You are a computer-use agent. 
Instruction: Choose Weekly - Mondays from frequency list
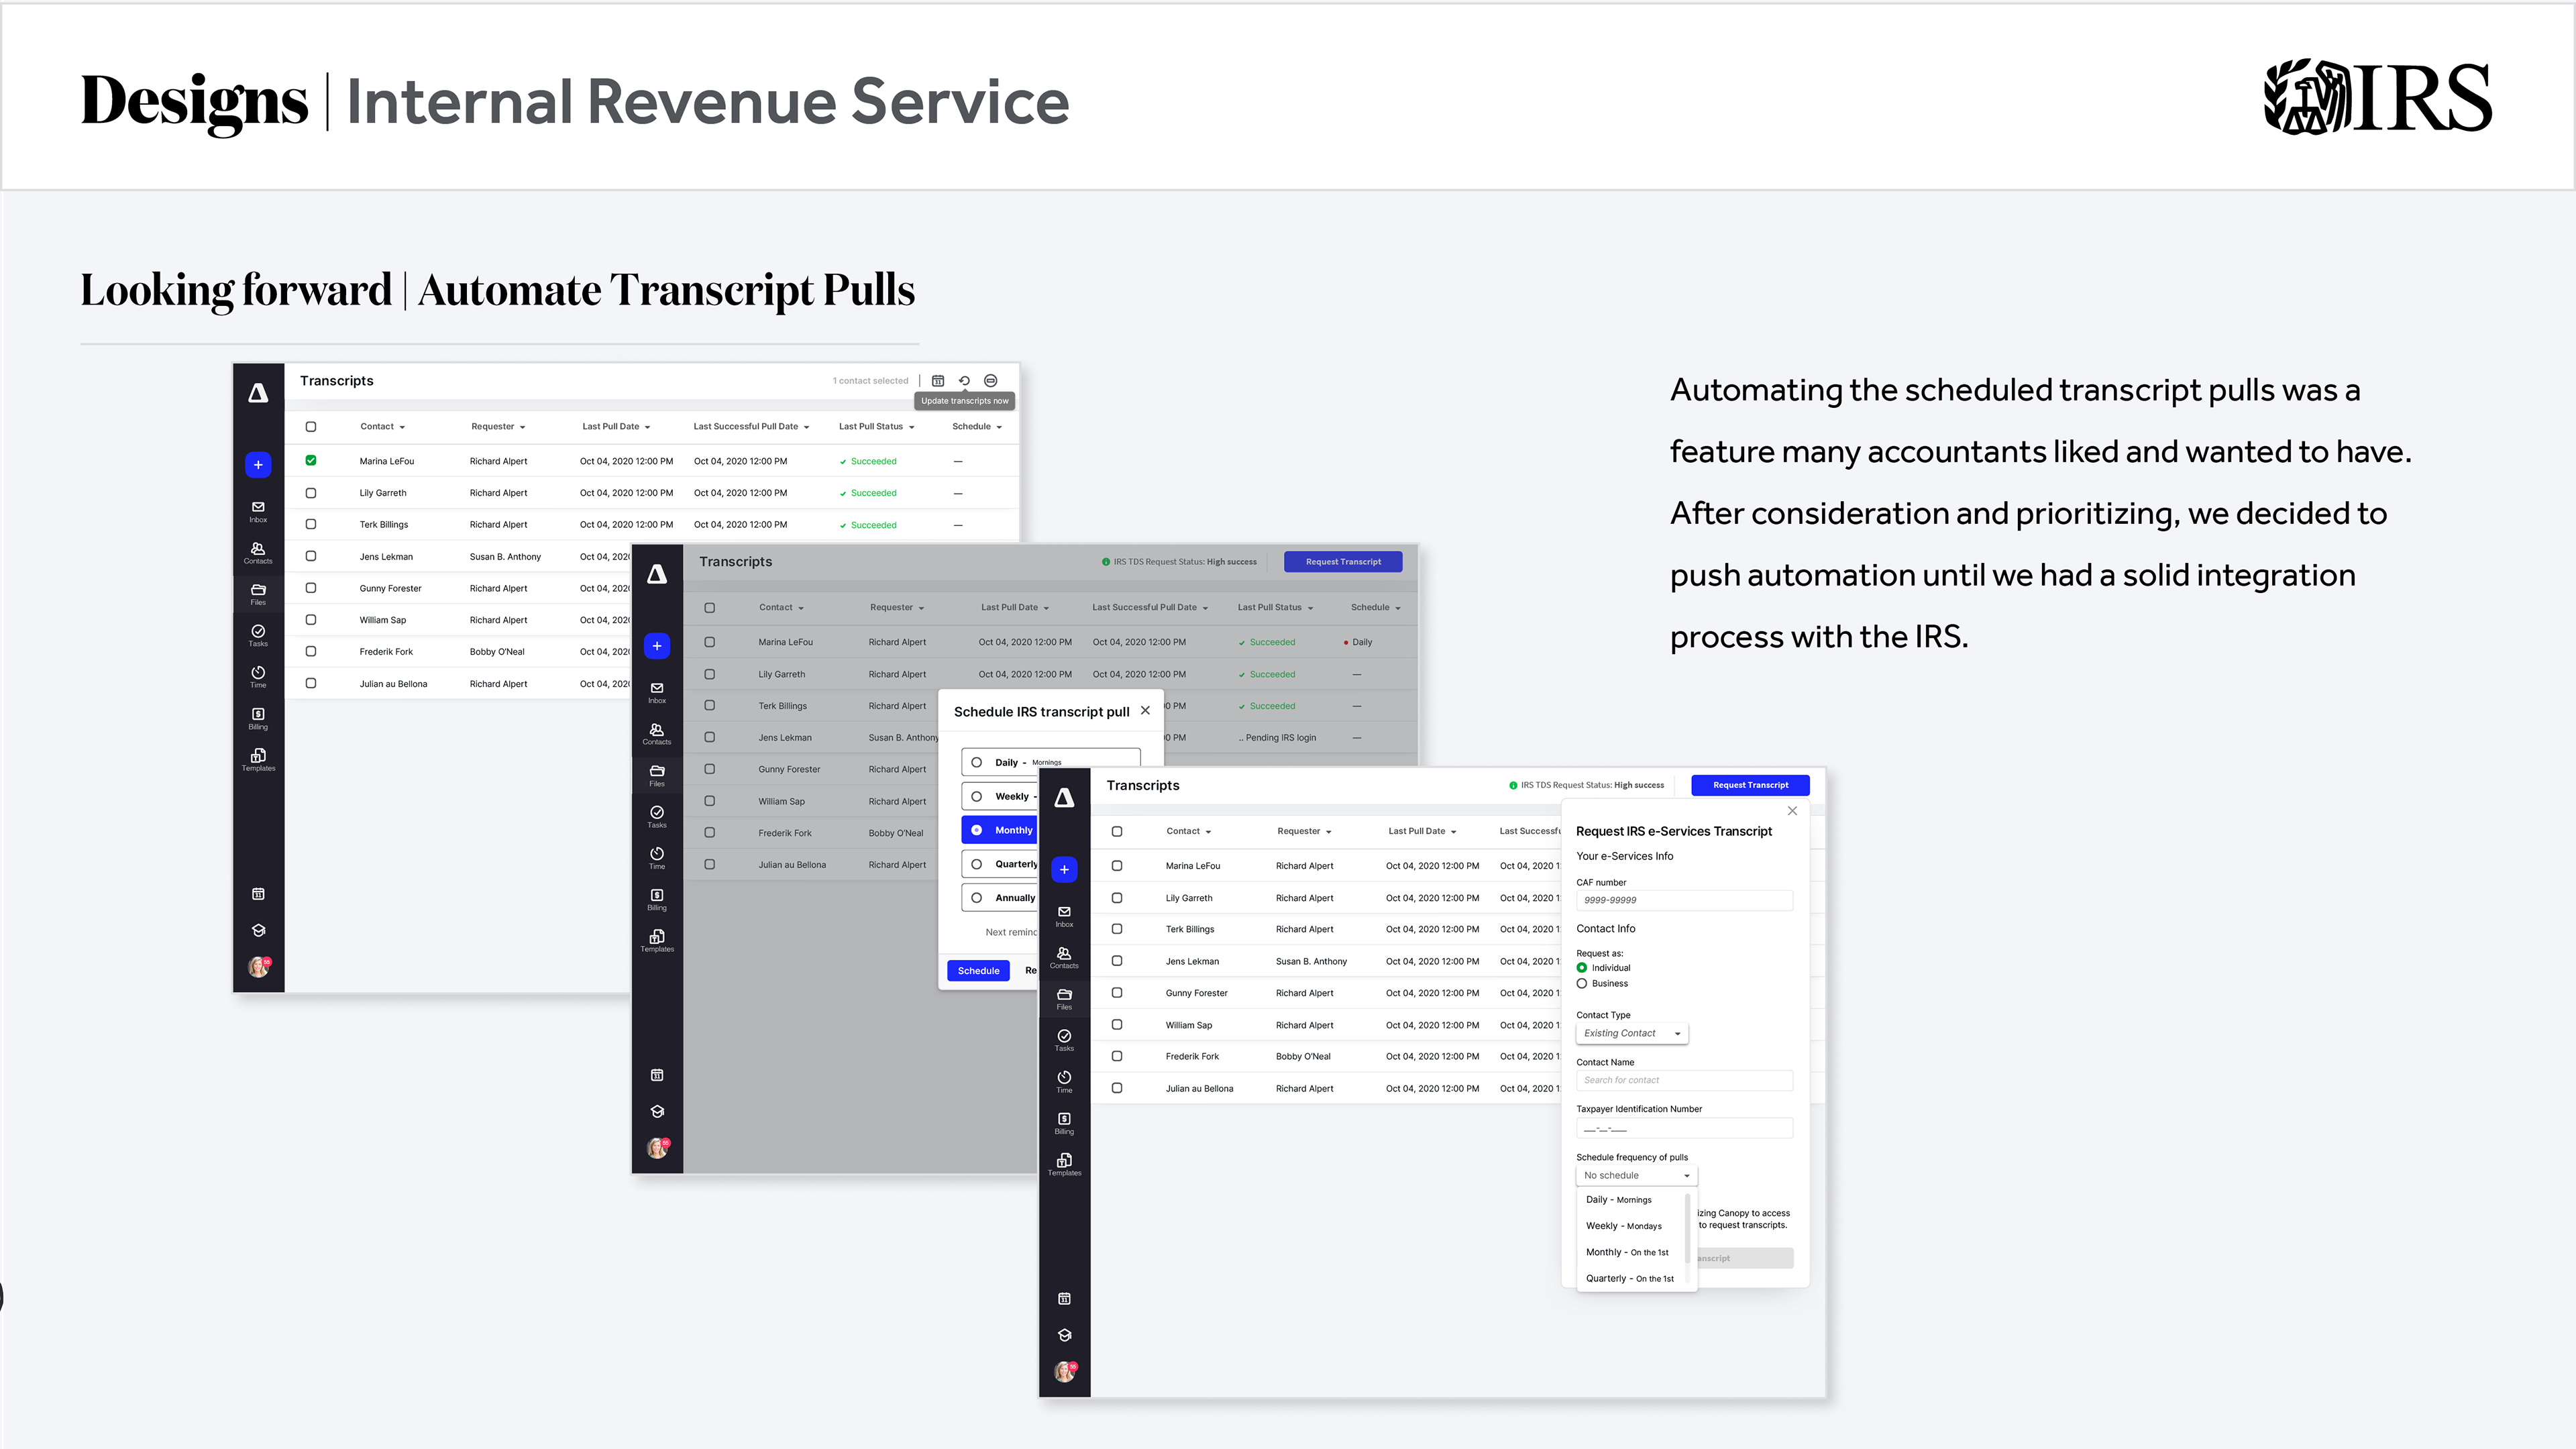(1624, 1226)
